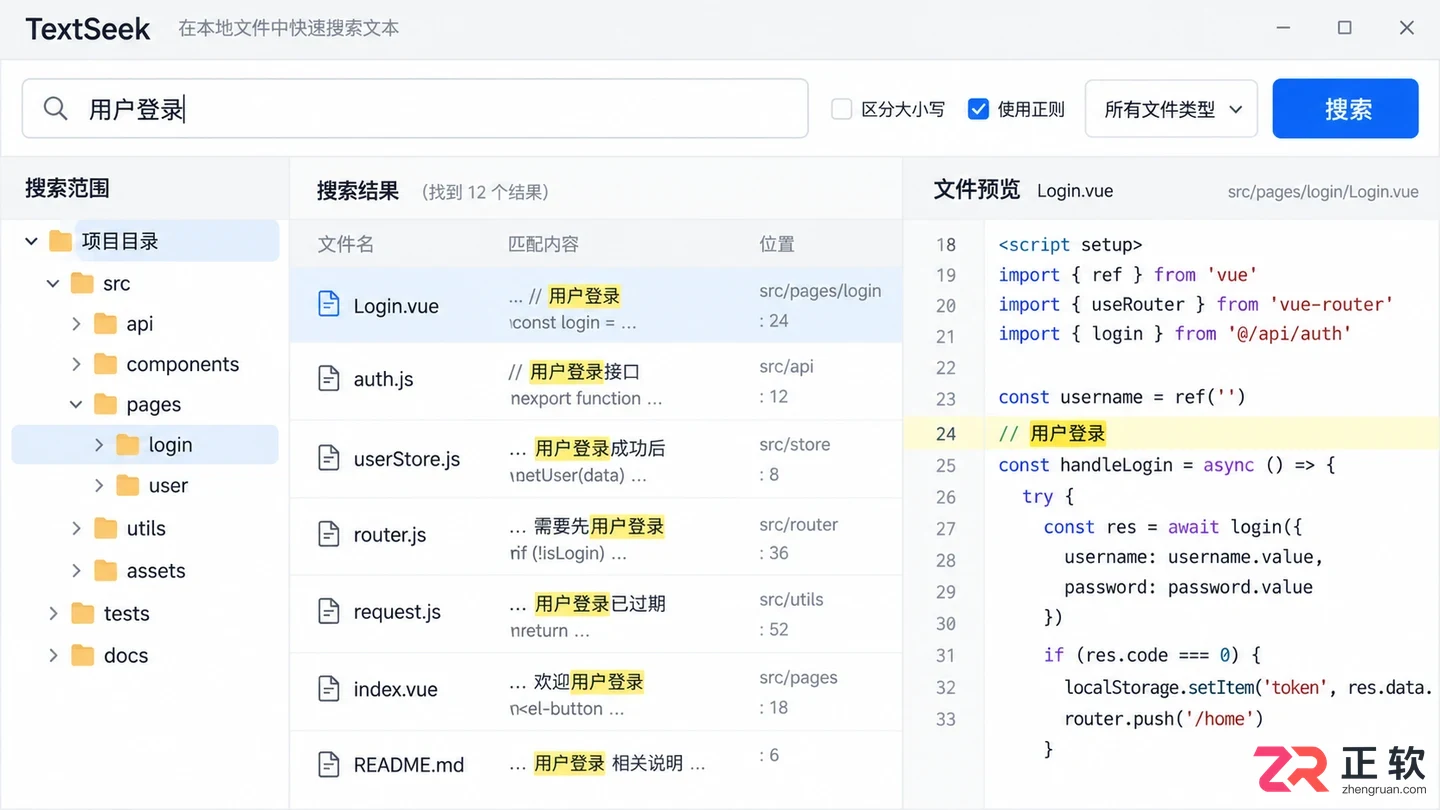The height and width of the screenshot is (810, 1440).
Task: Select the Login.vue file name in results
Action: (396, 306)
